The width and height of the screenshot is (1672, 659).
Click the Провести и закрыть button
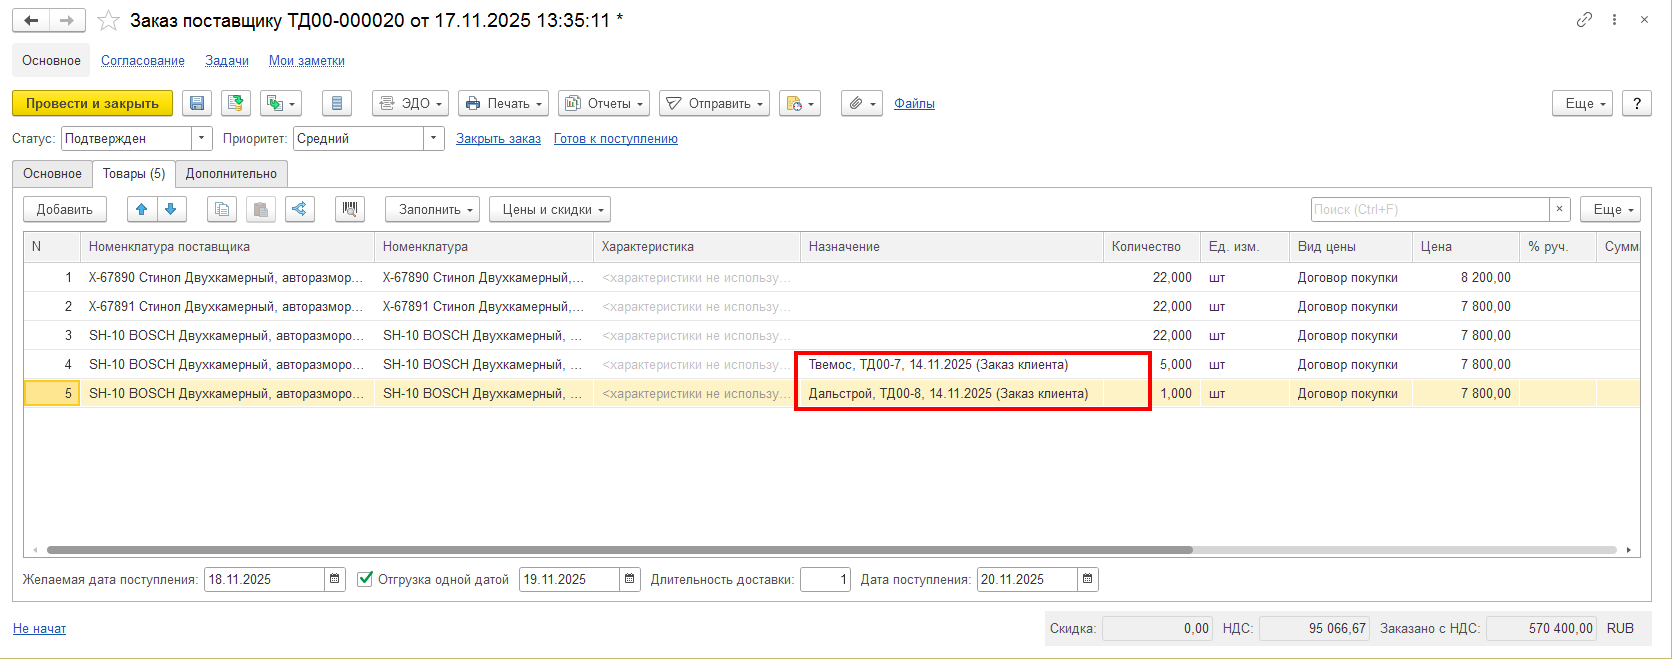pos(92,103)
